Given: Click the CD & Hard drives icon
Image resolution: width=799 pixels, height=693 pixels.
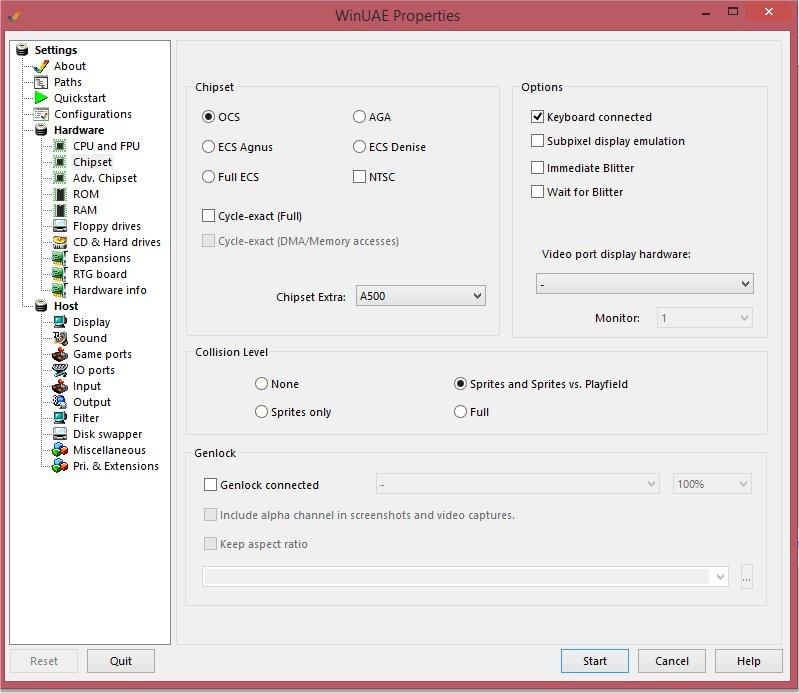Looking at the screenshot, I should (60, 242).
